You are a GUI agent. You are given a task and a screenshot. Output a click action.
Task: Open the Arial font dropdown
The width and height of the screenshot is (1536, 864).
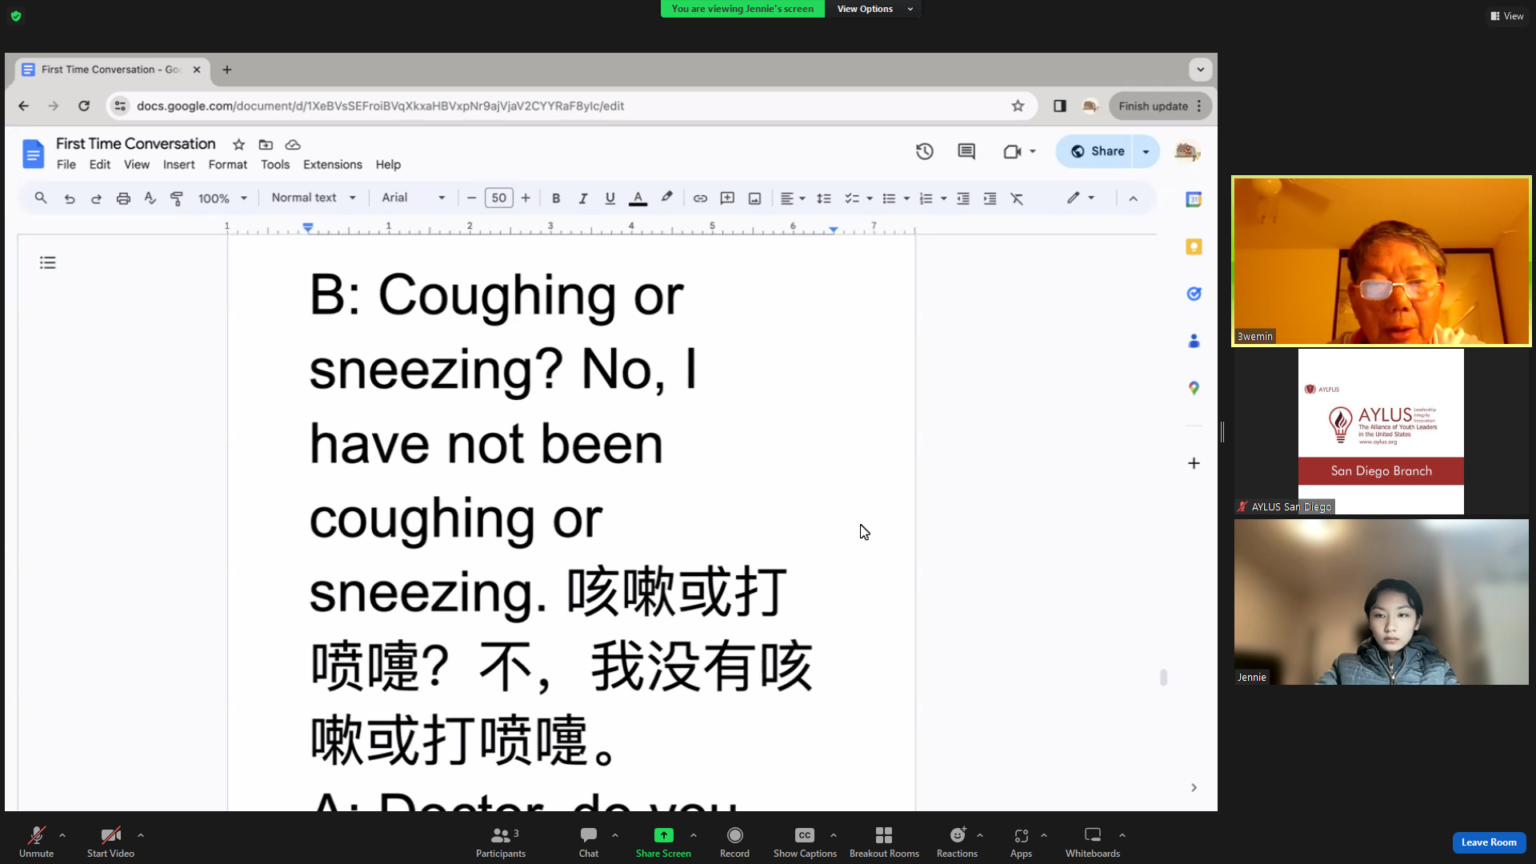(x=413, y=198)
